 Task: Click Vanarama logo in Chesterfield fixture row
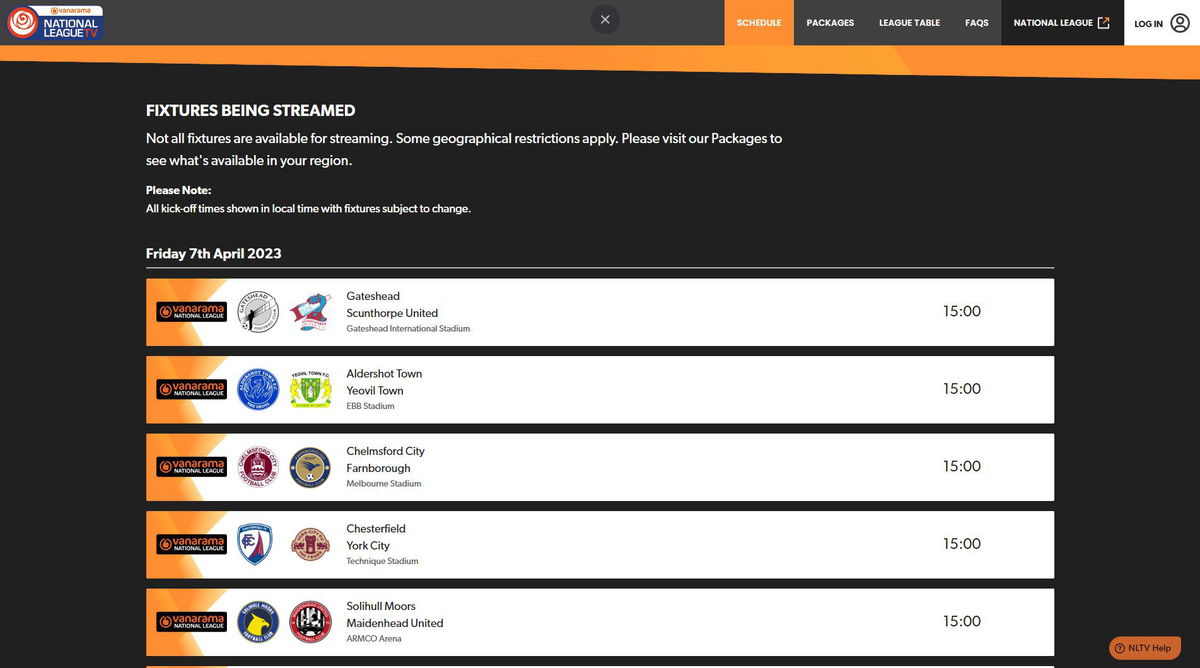coord(191,544)
